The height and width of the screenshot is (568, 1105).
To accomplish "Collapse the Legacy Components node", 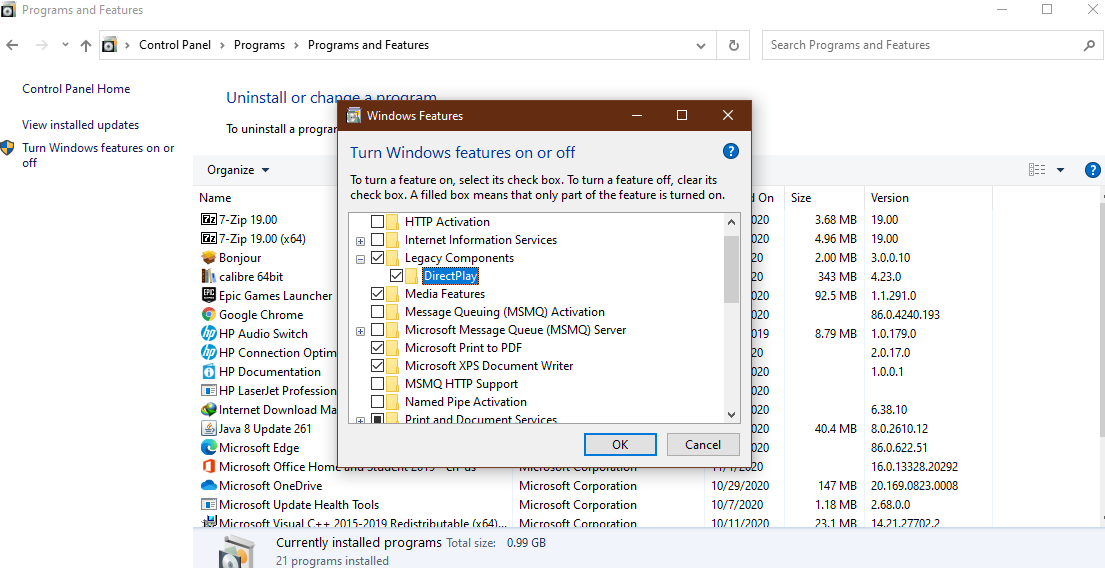I will (x=360, y=259).
